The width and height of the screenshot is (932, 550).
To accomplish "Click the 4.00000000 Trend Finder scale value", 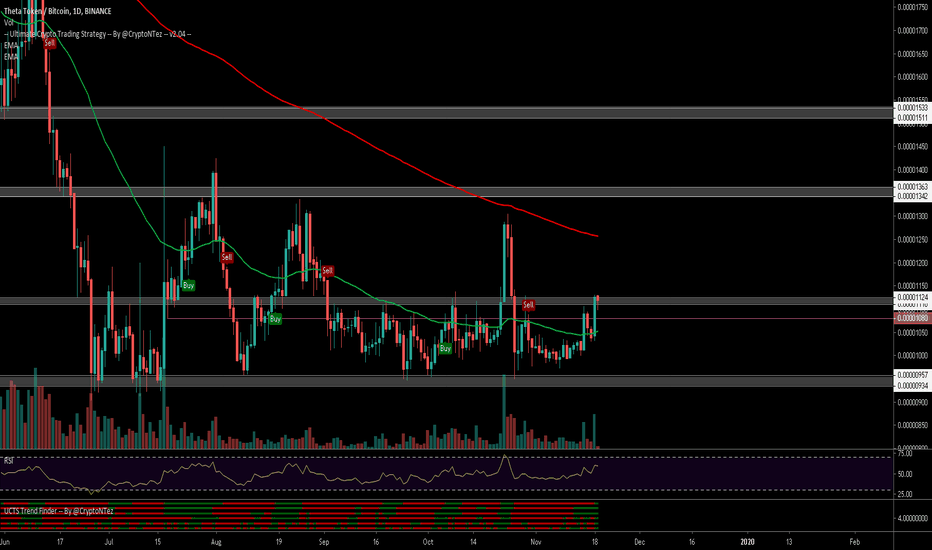I will [x=912, y=518].
